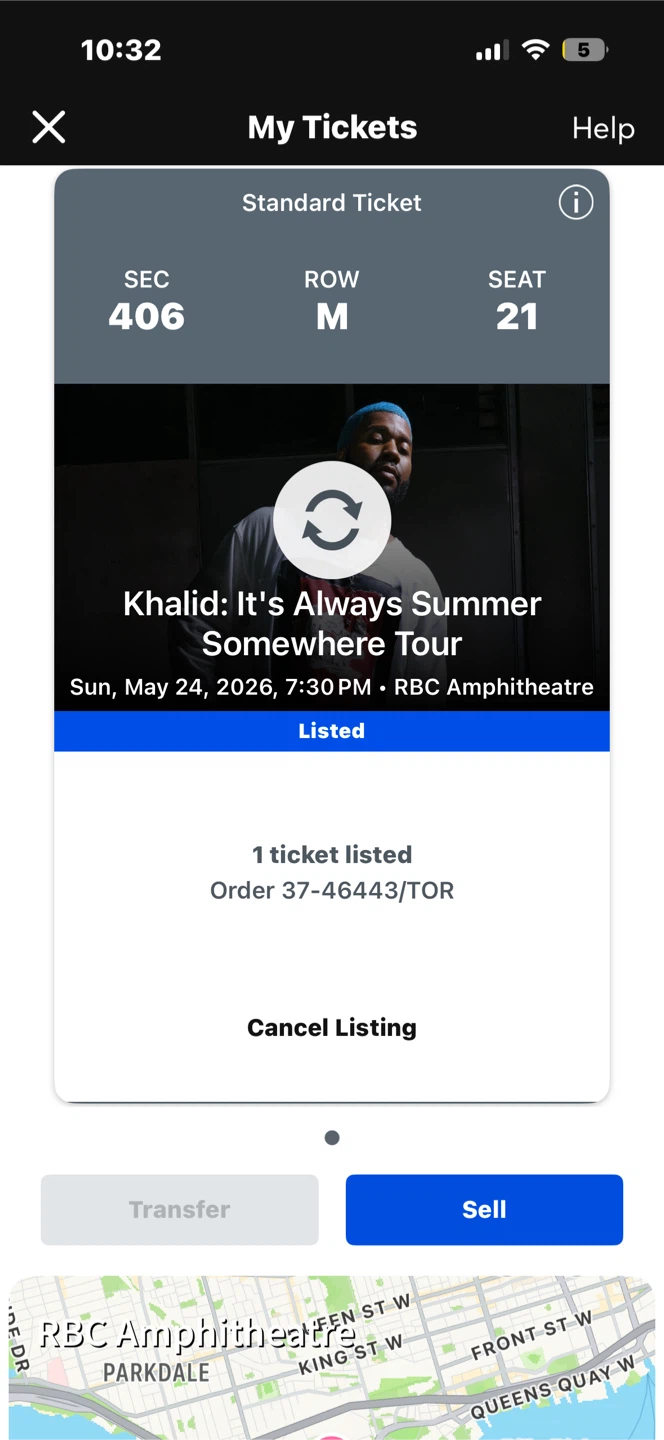Tap the ticket info icon

click(x=575, y=203)
